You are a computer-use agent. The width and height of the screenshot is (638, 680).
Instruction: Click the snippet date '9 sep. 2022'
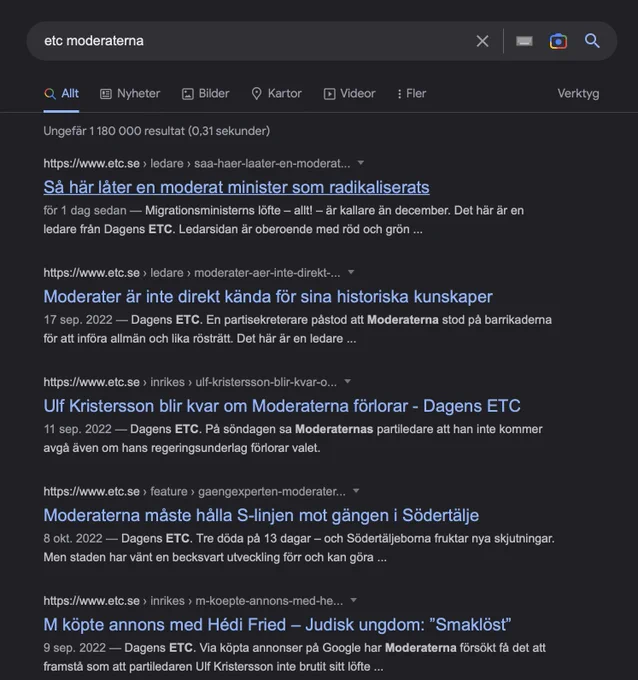click(75, 647)
